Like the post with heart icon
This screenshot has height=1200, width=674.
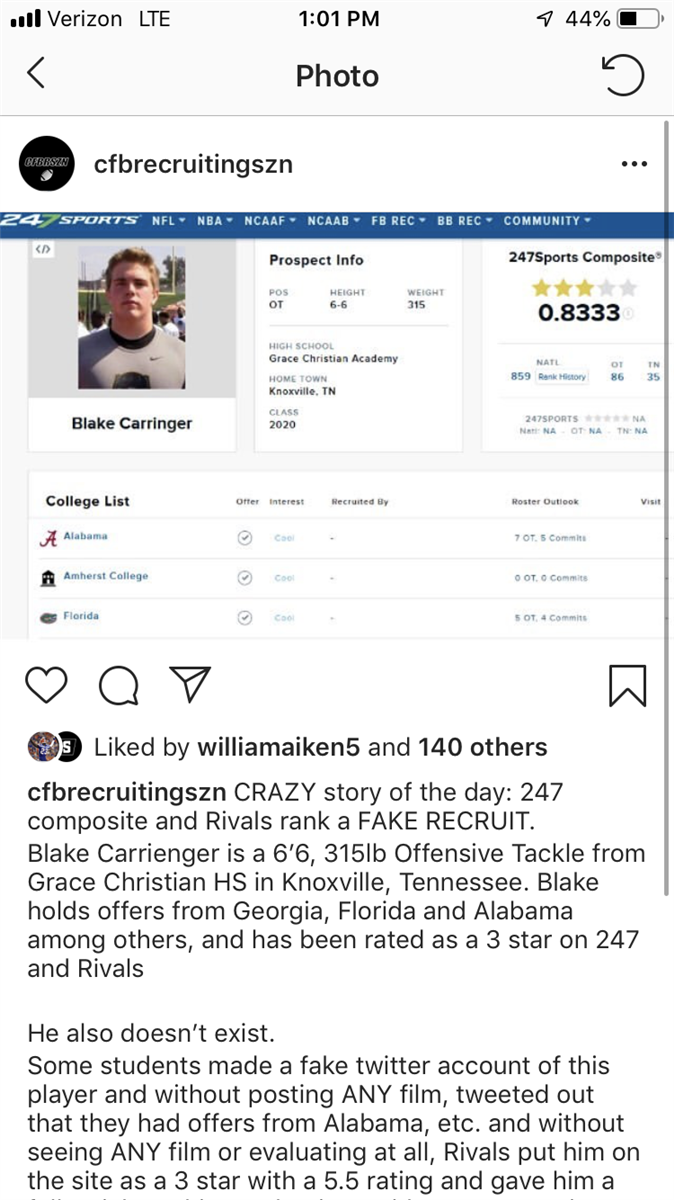(47, 685)
